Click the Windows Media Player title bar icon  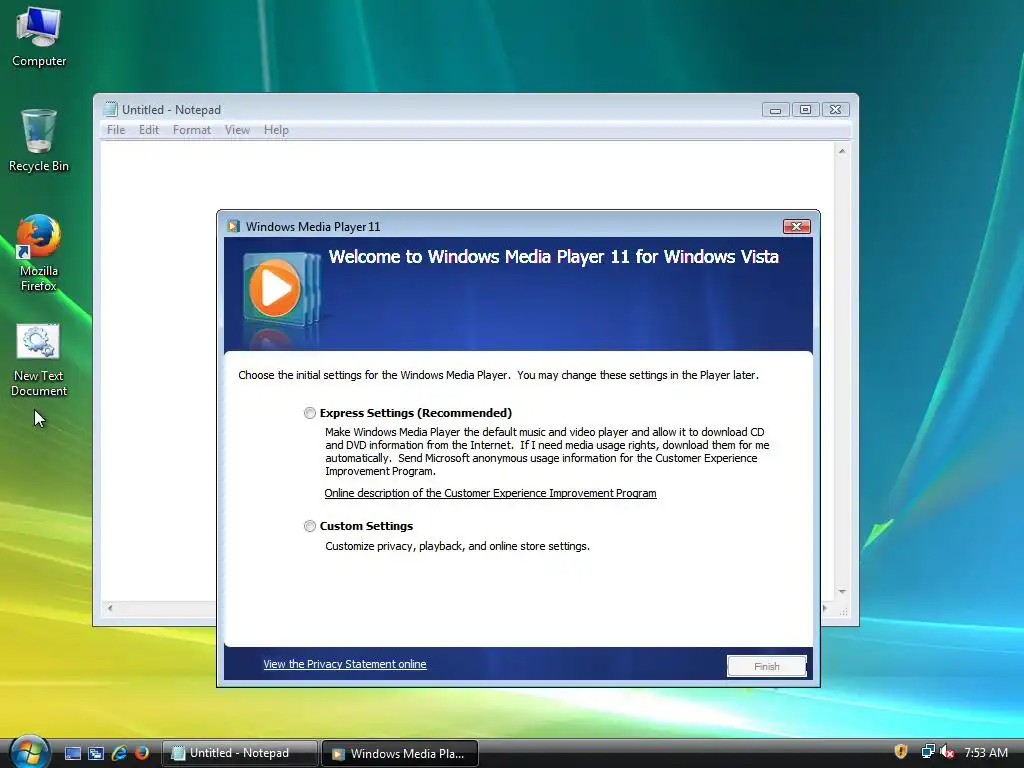pyautogui.click(x=233, y=227)
